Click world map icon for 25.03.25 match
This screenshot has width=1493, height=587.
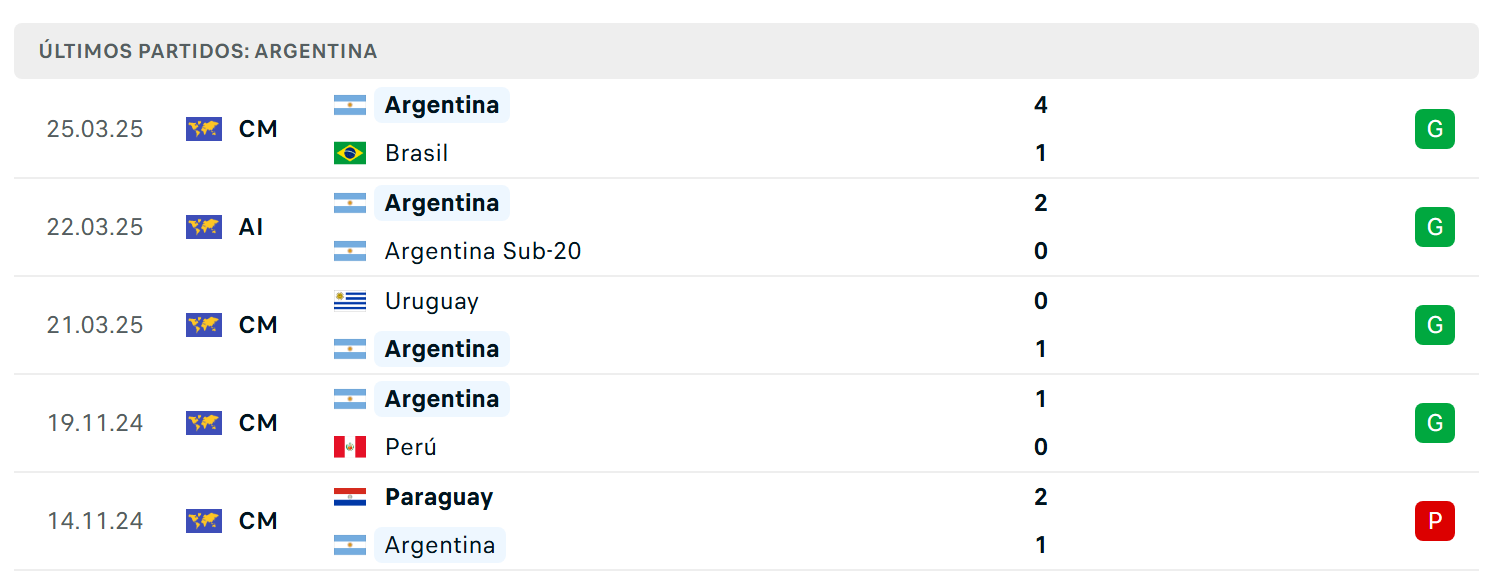pos(204,129)
